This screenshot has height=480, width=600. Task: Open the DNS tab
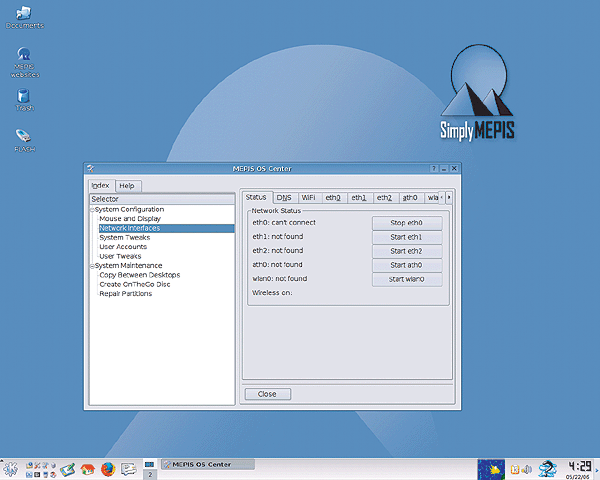tap(284, 198)
